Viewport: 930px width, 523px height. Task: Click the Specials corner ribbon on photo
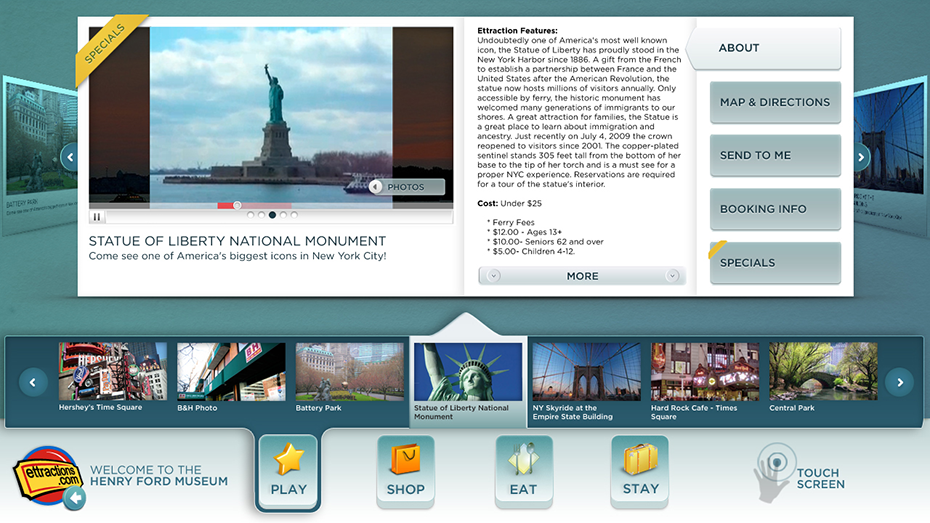pyautogui.click(x=108, y=49)
